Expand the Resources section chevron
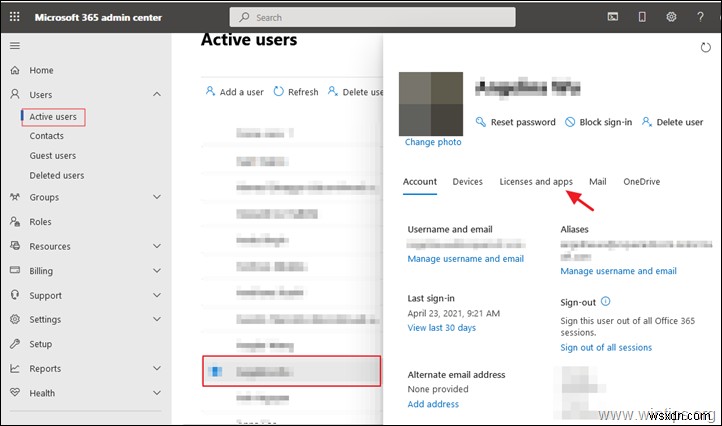Viewport: 722px width, 426px height. tap(157, 246)
